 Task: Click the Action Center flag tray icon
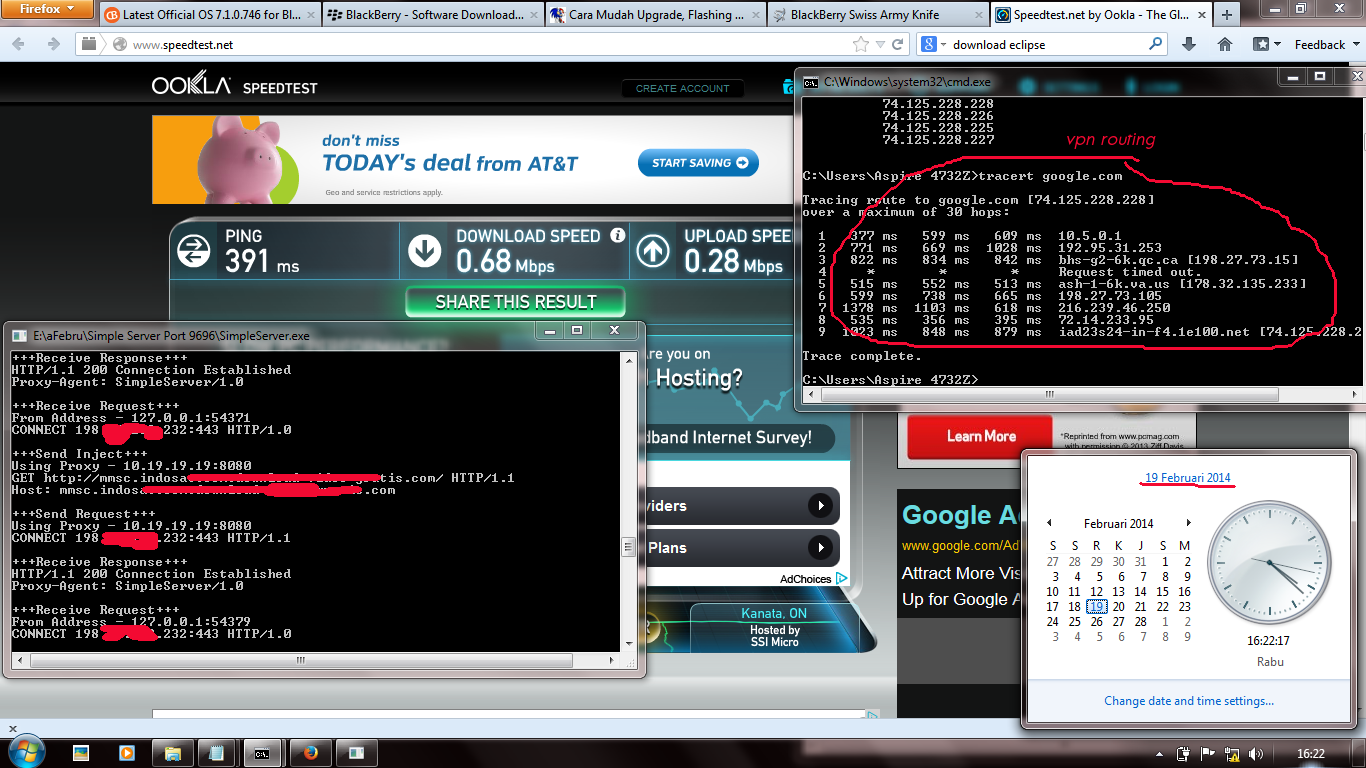1208,754
